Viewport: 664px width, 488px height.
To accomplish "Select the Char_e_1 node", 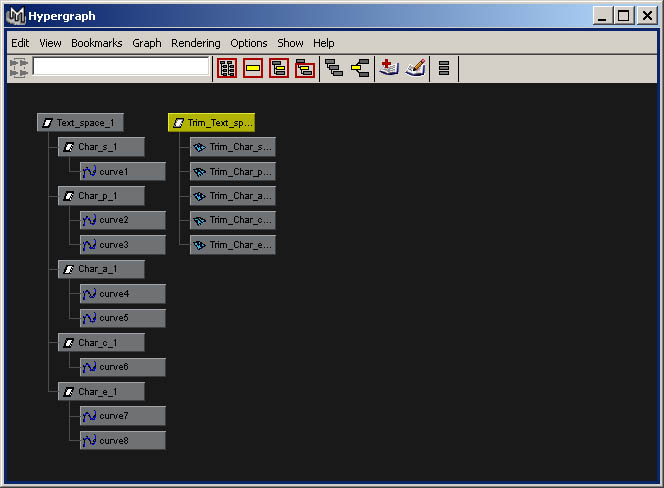I will (101, 391).
